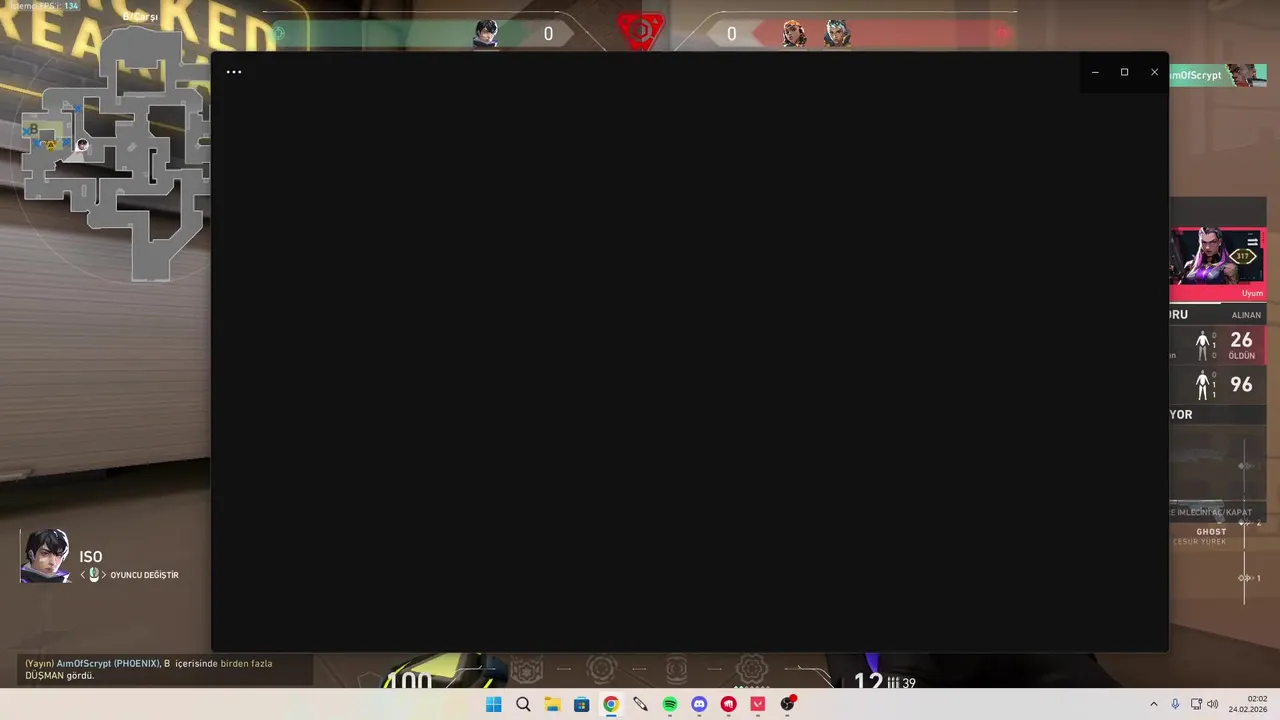Click the AimOfScrypt player banner
Screen dimensions: 1280x720
click(x=1218, y=75)
